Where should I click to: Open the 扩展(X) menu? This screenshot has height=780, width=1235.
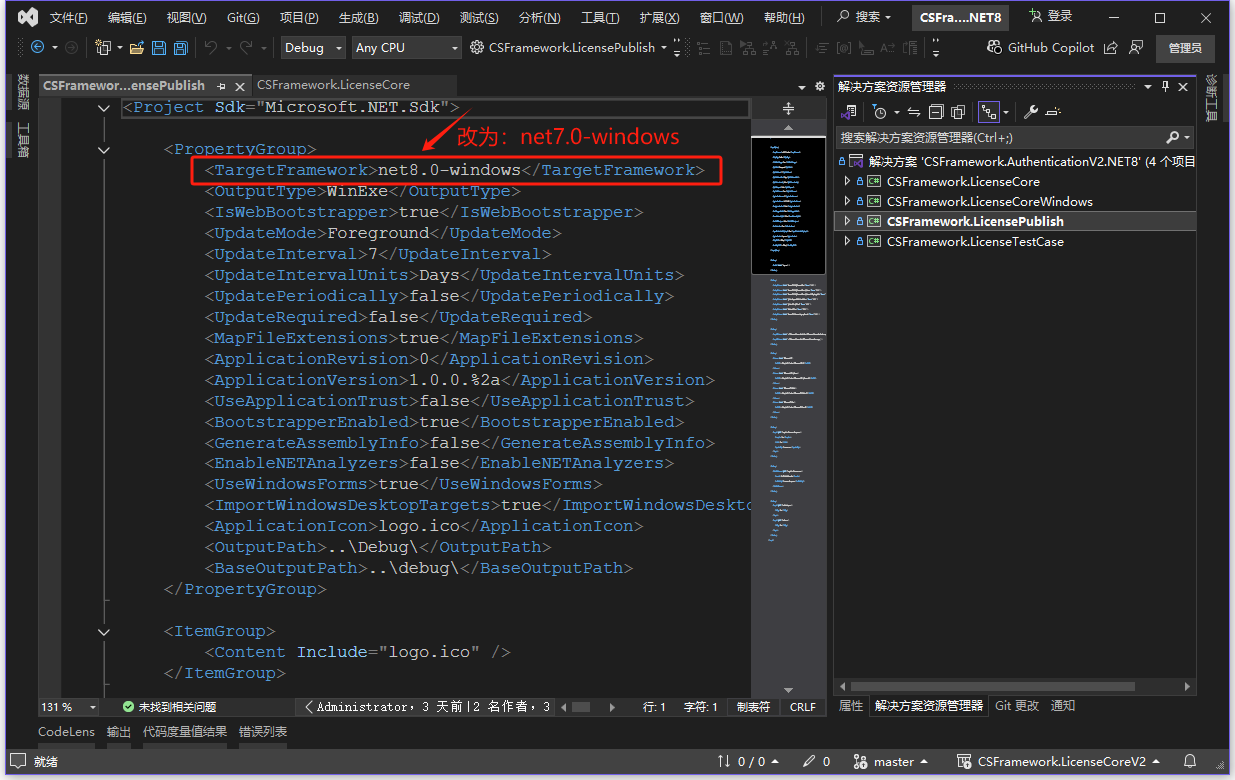[x=659, y=17]
